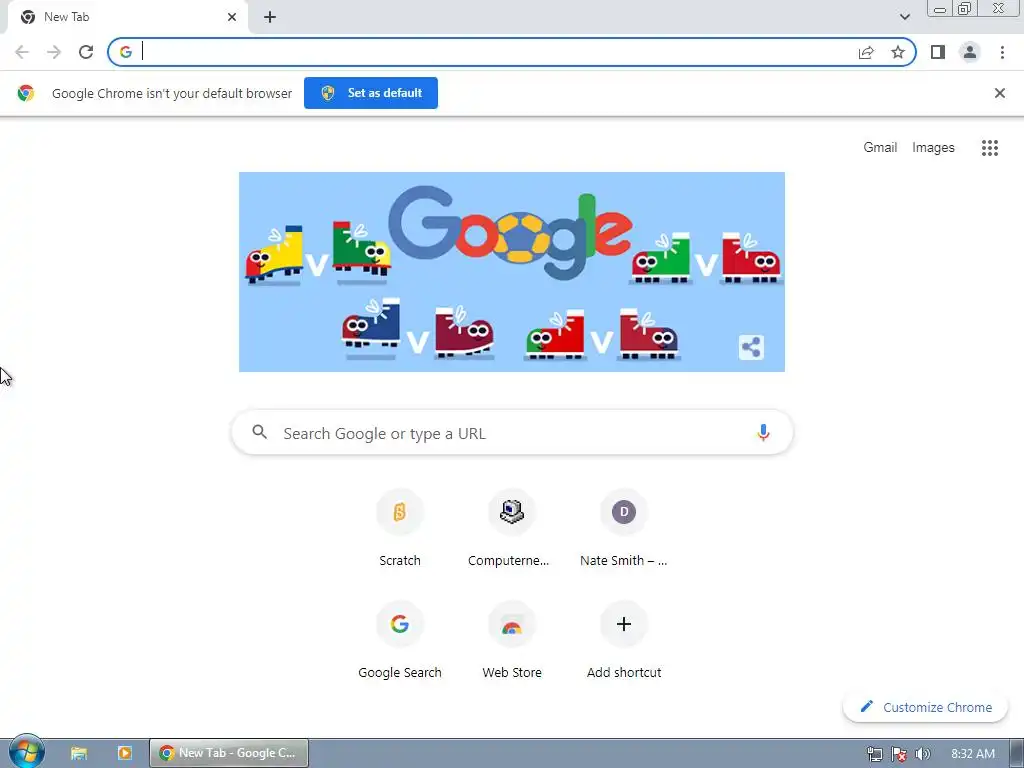Bookmark this tab with star icon
The height and width of the screenshot is (768, 1024).
pos(898,52)
